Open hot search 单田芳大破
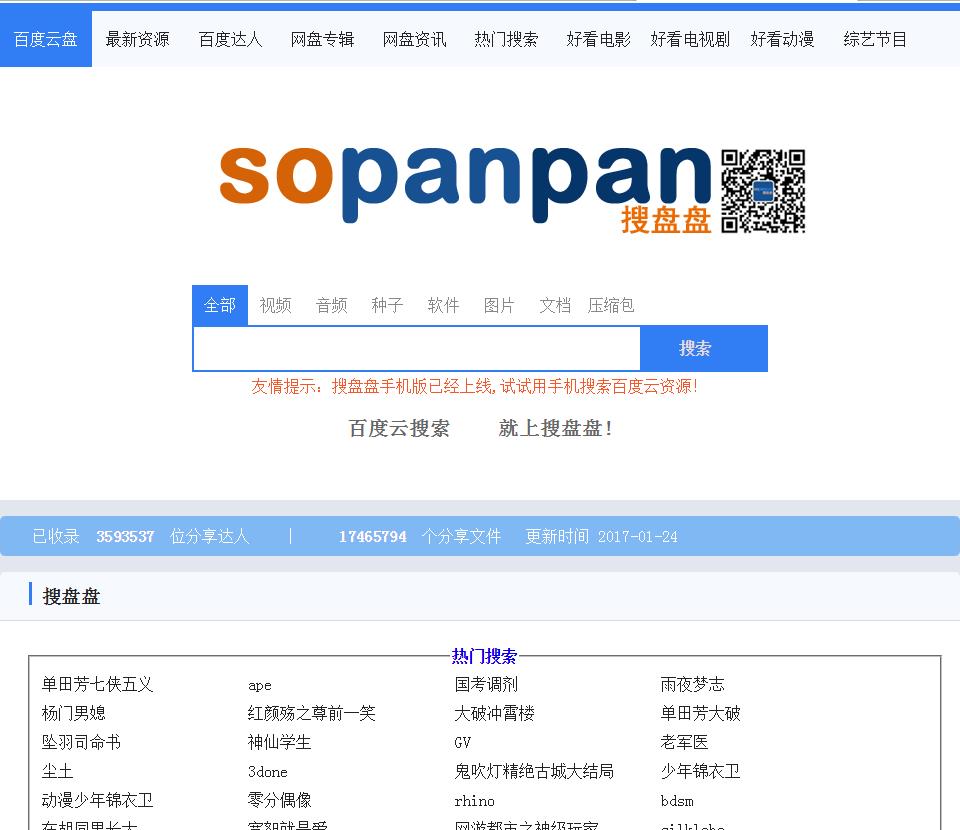960x830 pixels. click(x=700, y=713)
